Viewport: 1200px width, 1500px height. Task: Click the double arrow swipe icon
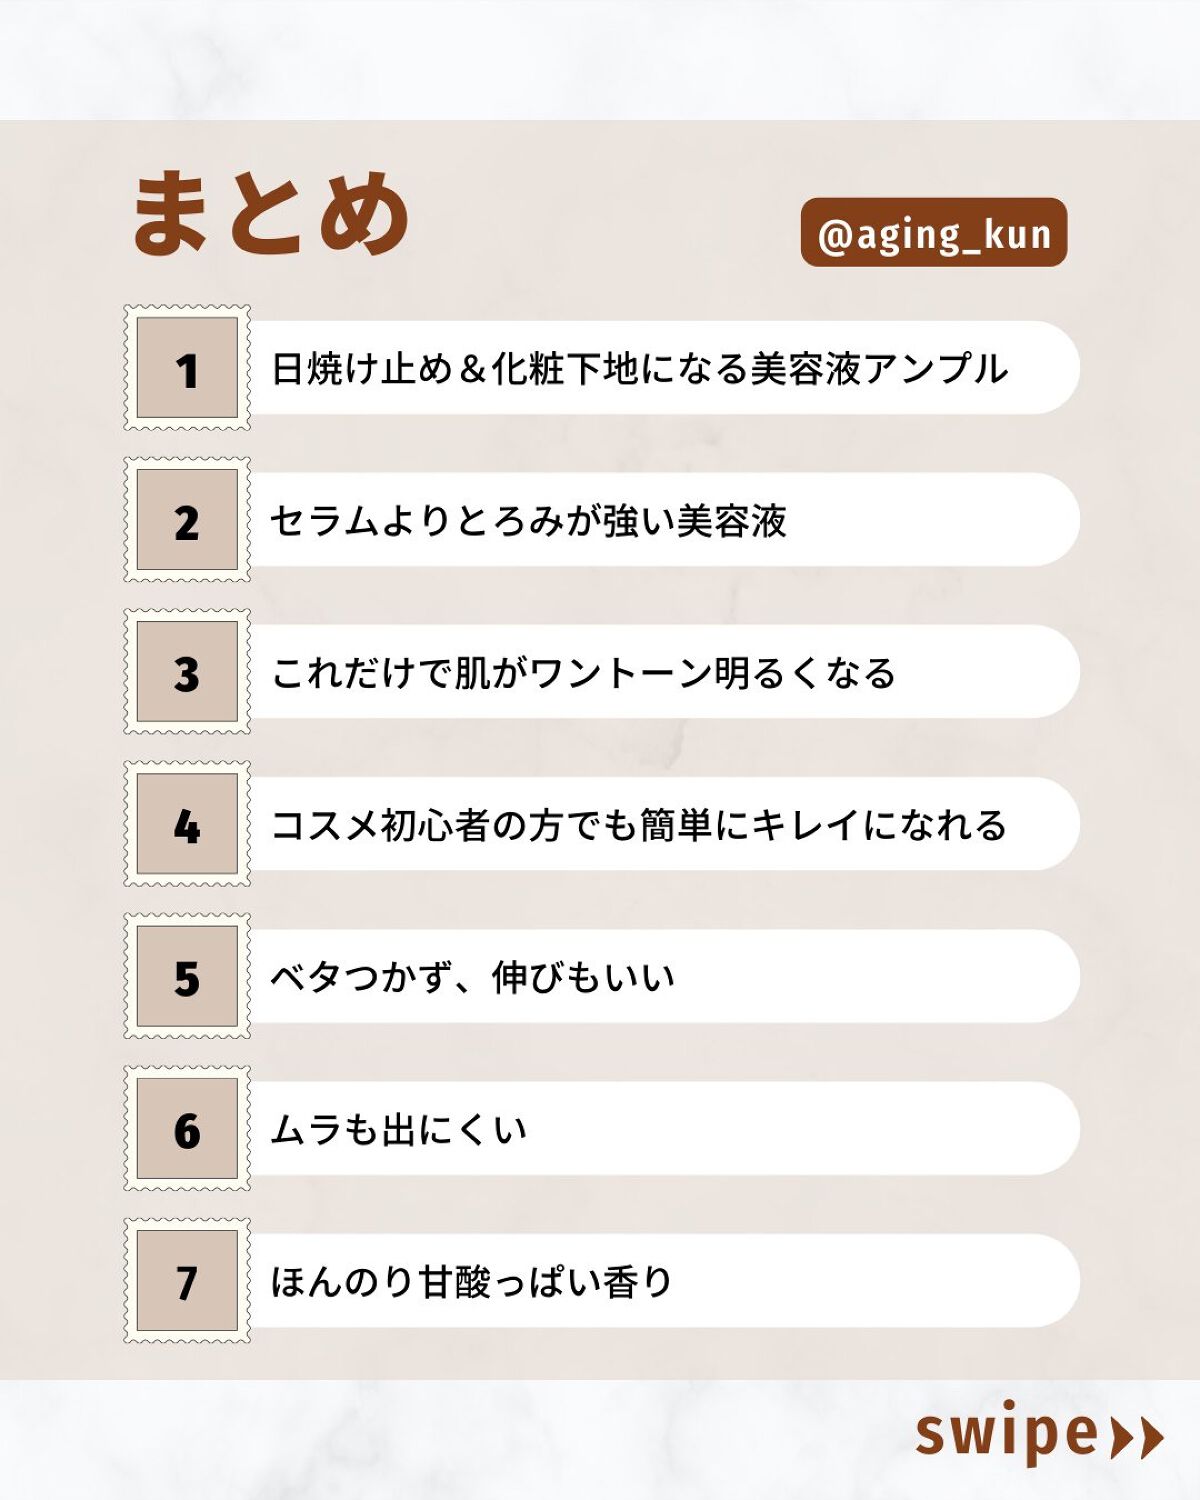[1138, 1437]
